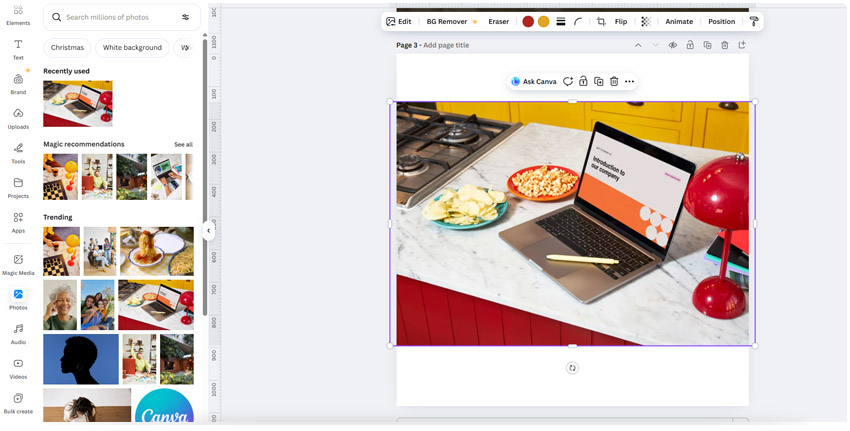The width and height of the screenshot is (850, 431).
Task: Delete page 3 using the page trash icon
Action: click(x=725, y=46)
